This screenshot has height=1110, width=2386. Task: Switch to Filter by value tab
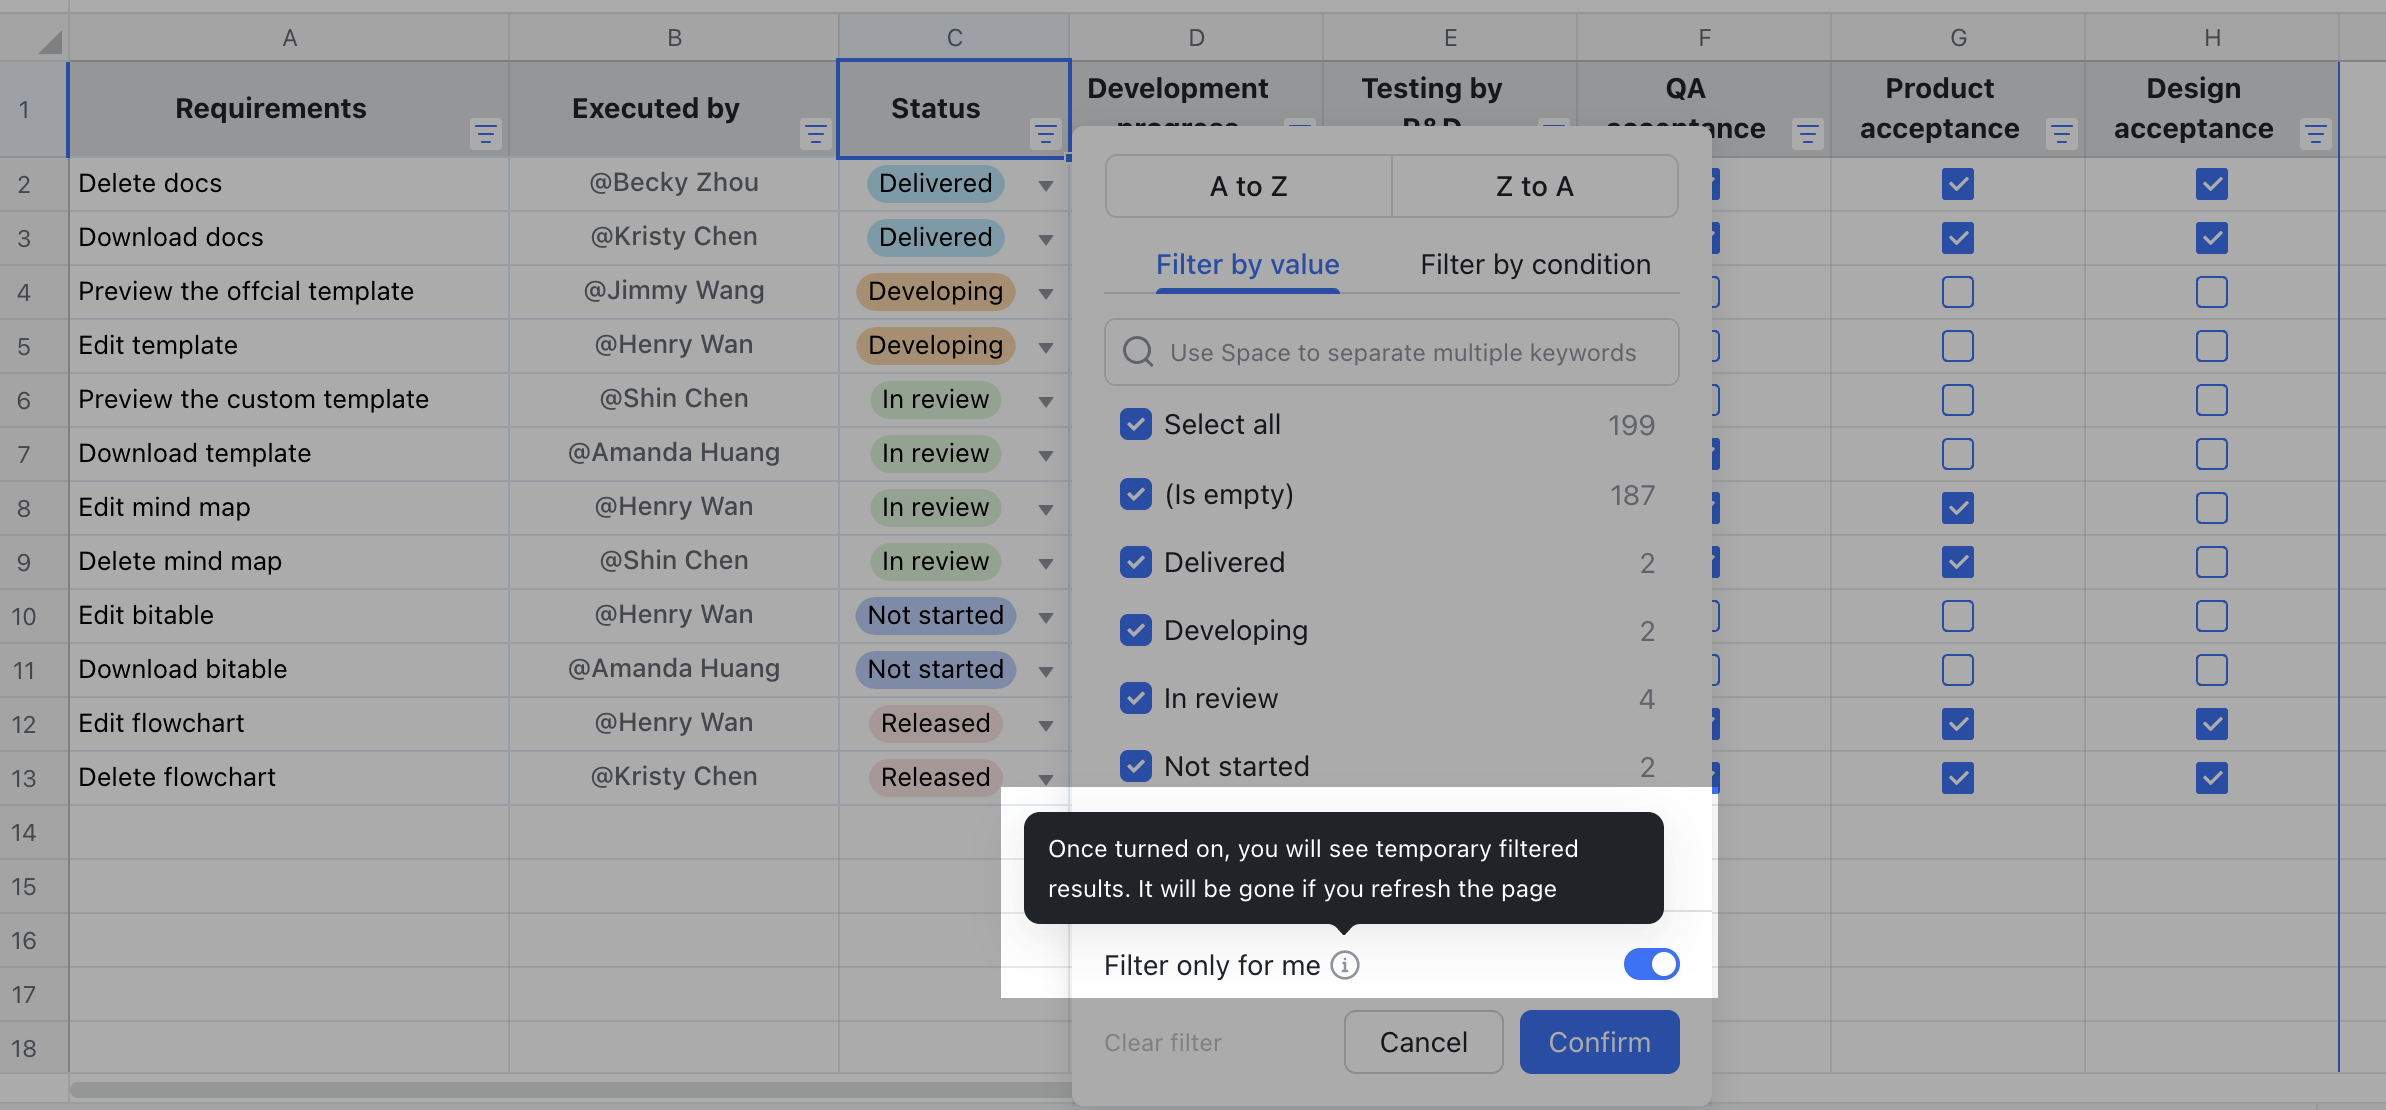pos(1248,263)
